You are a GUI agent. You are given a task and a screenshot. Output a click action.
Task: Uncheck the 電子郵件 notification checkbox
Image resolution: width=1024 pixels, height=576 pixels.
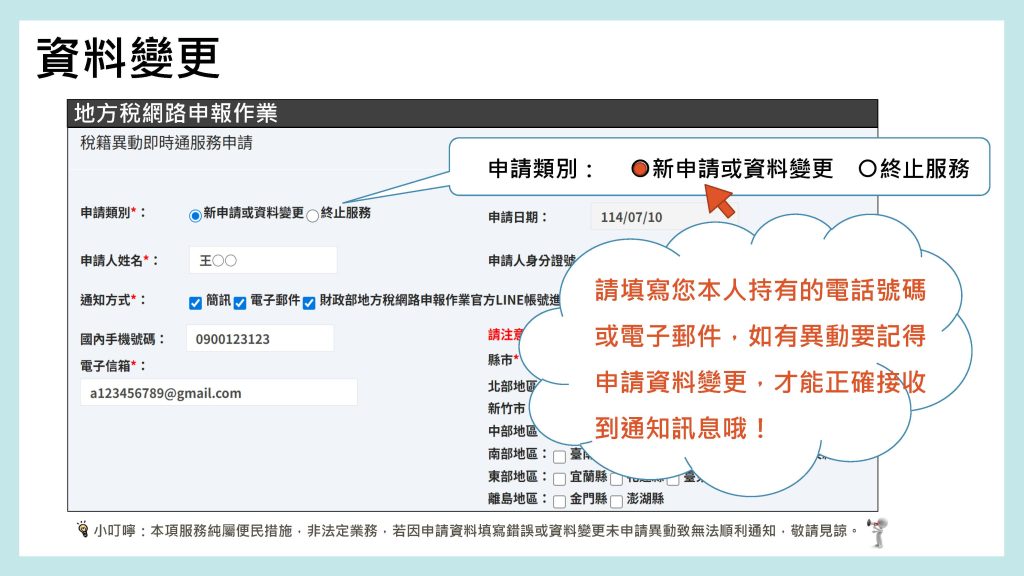pyautogui.click(x=239, y=303)
